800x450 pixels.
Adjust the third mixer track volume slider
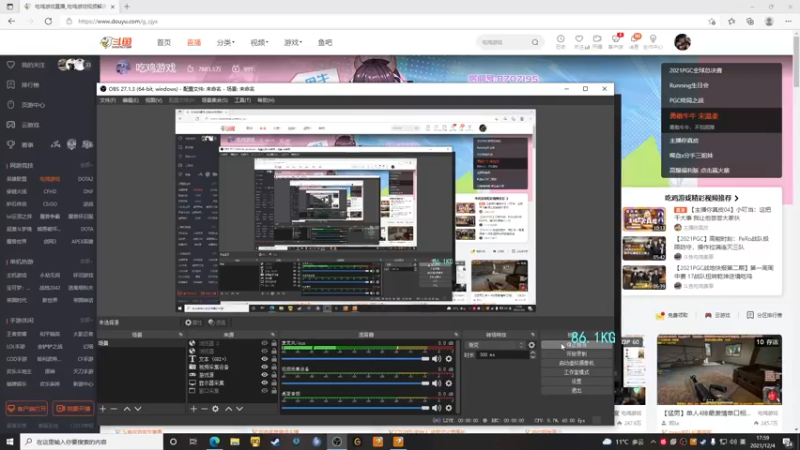pos(356,408)
